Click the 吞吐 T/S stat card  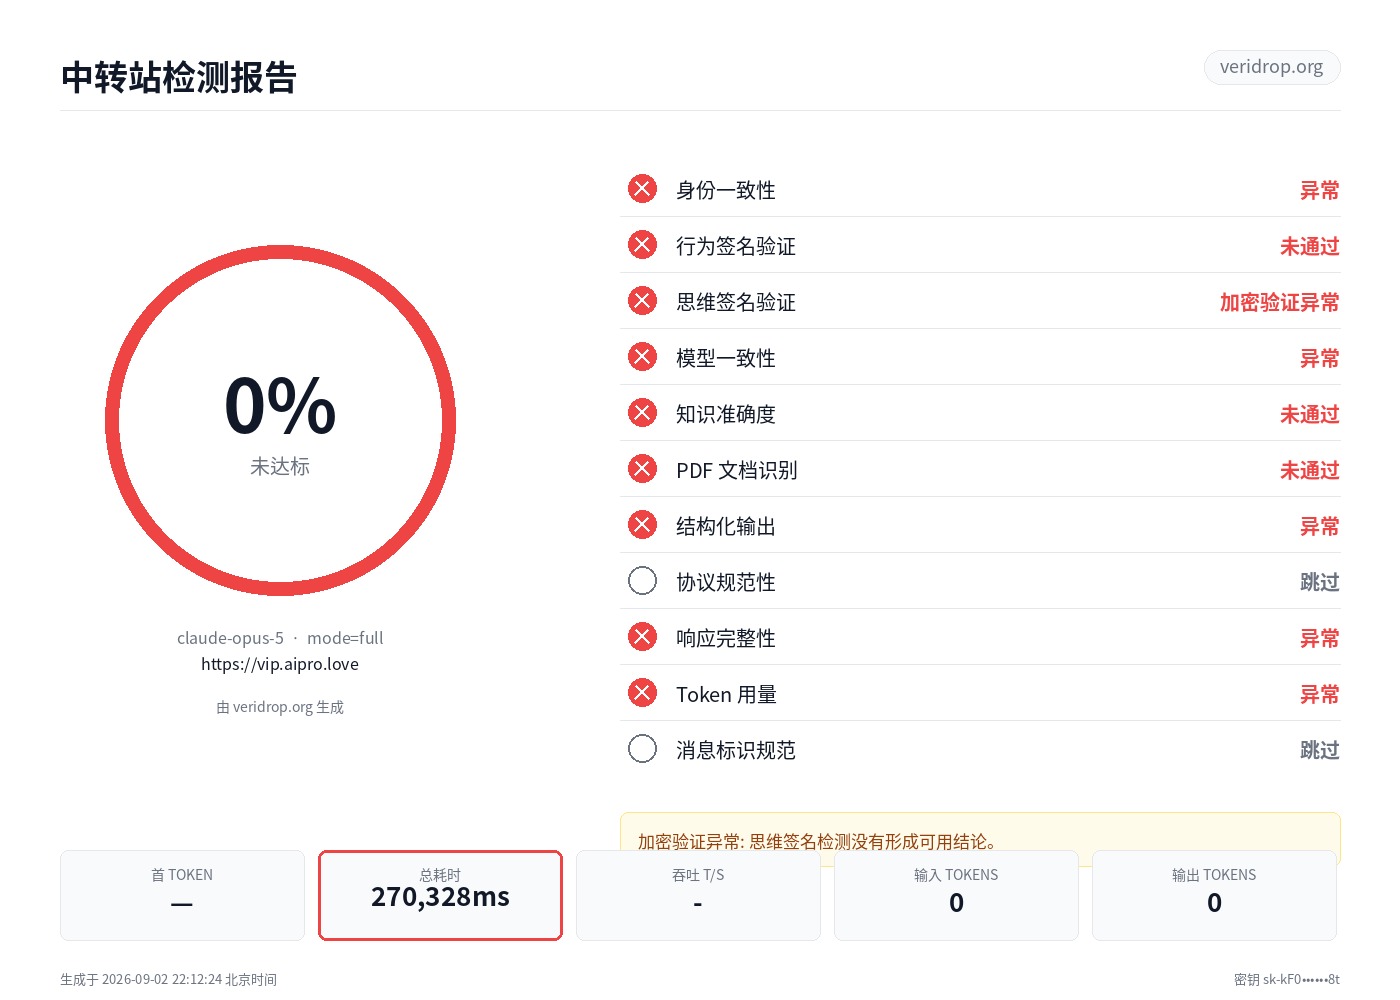698,895
